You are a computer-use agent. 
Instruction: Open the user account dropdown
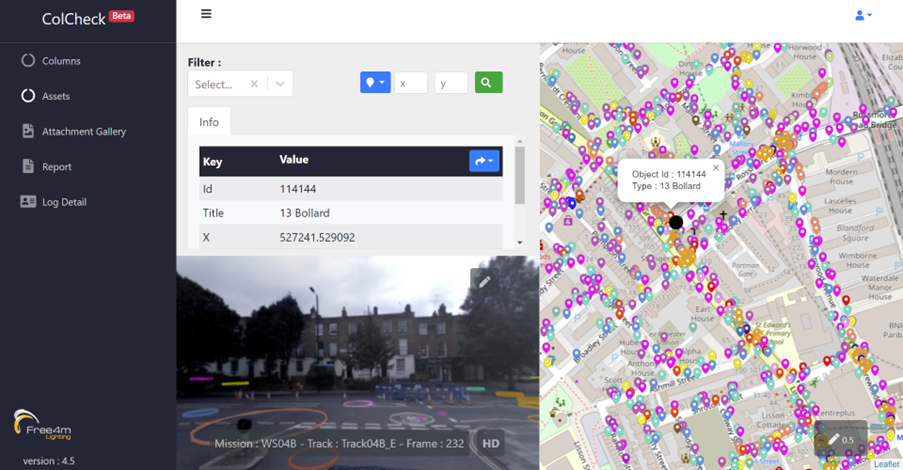click(x=863, y=15)
